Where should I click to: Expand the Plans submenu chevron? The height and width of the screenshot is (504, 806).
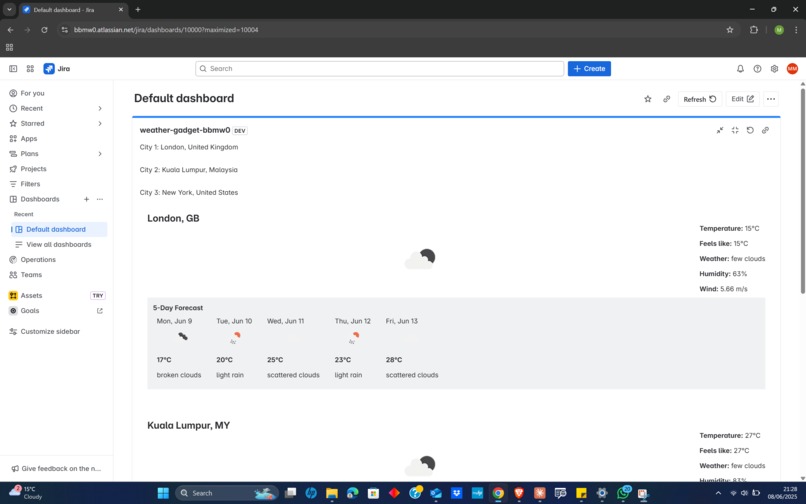click(x=100, y=154)
